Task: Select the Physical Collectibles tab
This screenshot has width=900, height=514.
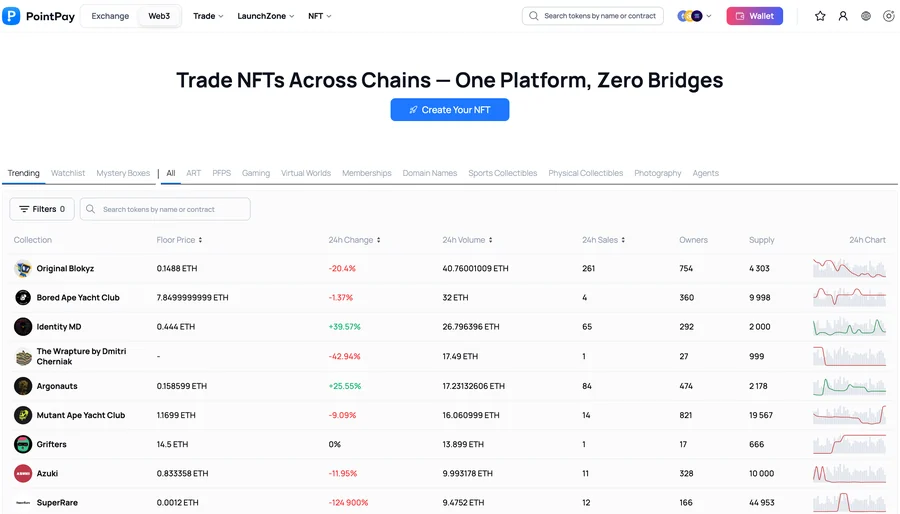Action: [585, 173]
